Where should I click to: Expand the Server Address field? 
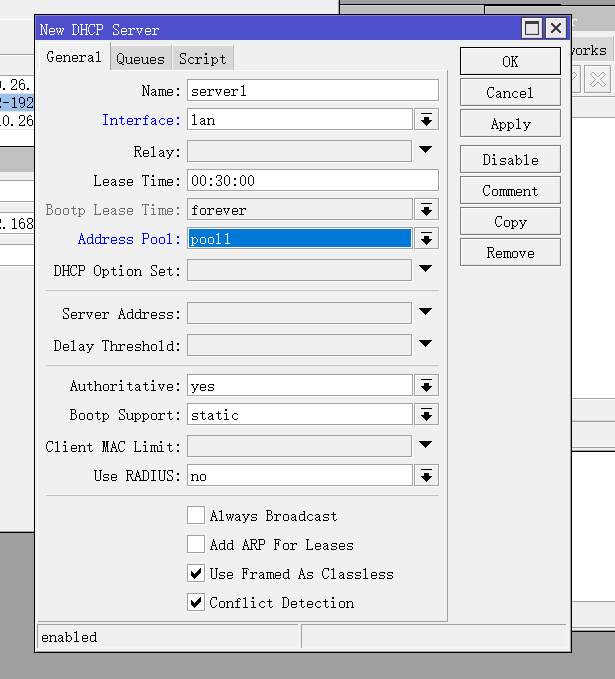426,313
